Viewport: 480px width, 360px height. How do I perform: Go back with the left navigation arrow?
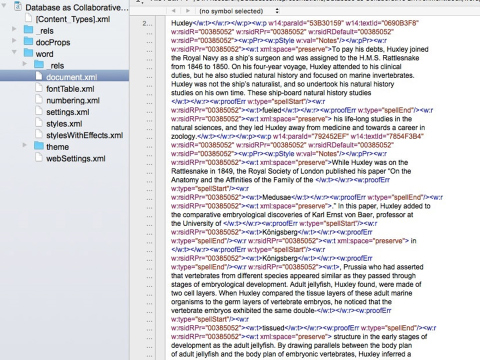pyautogui.click(x=173, y=11)
